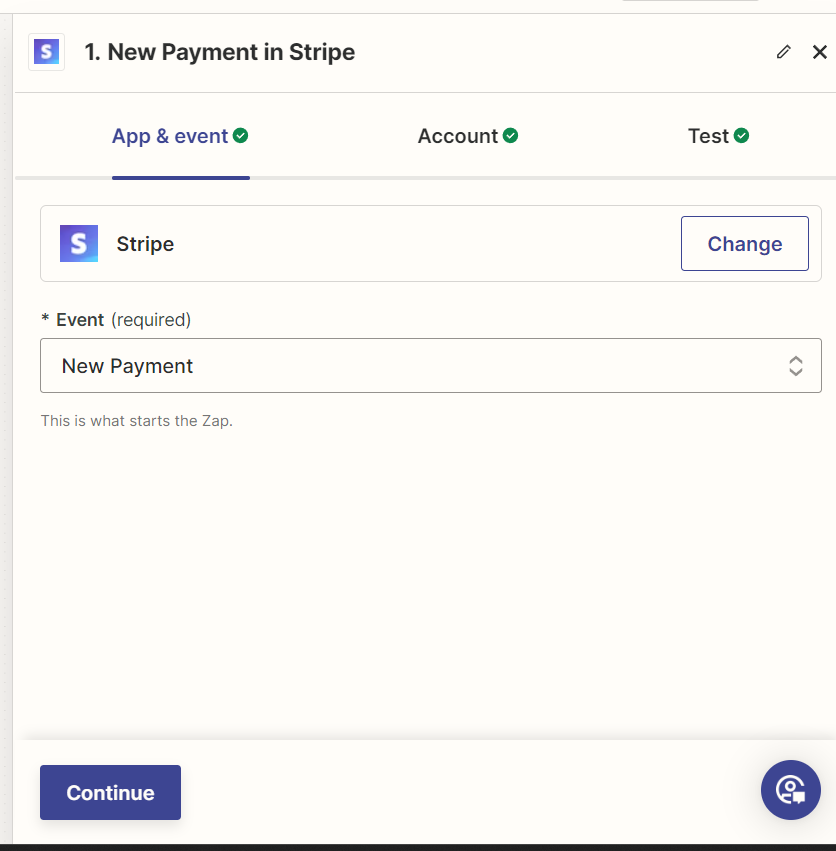Click the 'Event (required)' field label
Viewport: 836px width, 851px height.
[x=116, y=320]
